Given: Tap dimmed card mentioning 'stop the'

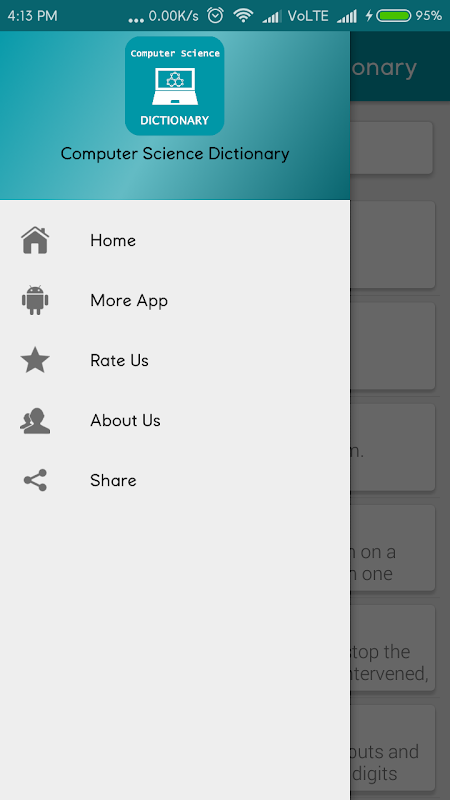Looking at the screenshot, I should pyautogui.click(x=393, y=648).
